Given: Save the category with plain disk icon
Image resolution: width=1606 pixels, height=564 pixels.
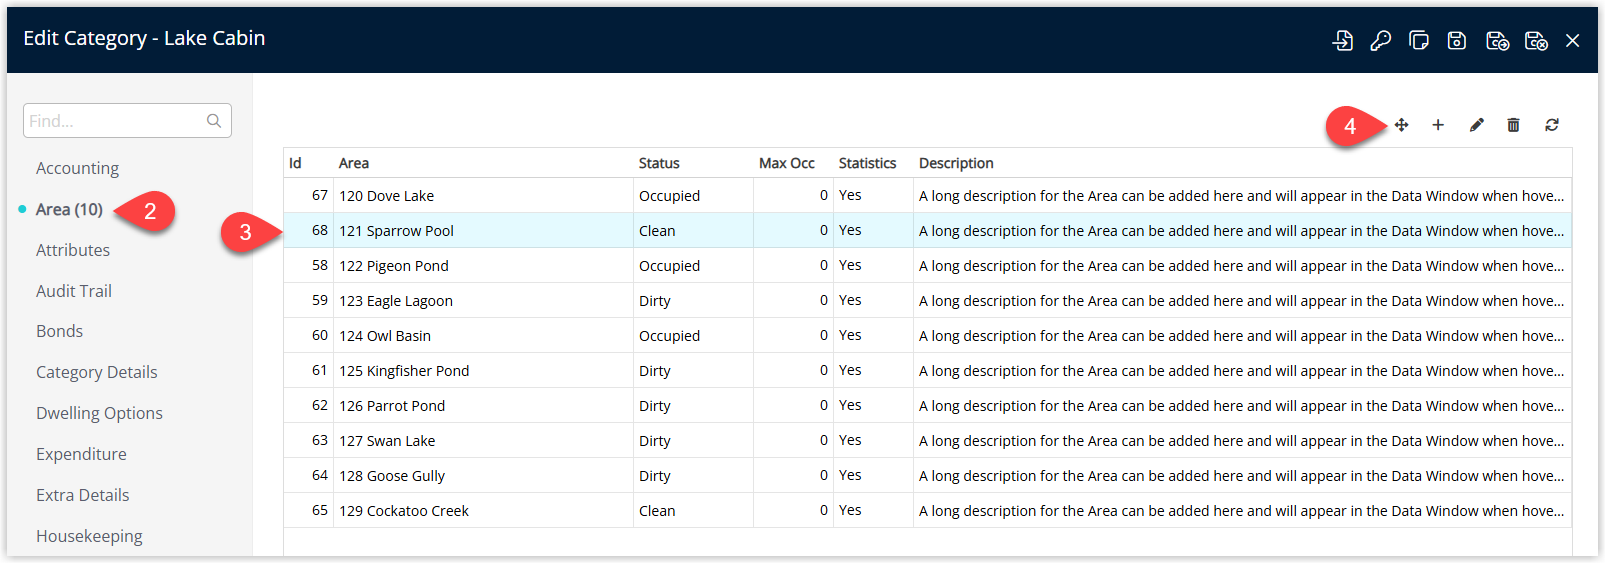Looking at the screenshot, I should pyautogui.click(x=1457, y=41).
